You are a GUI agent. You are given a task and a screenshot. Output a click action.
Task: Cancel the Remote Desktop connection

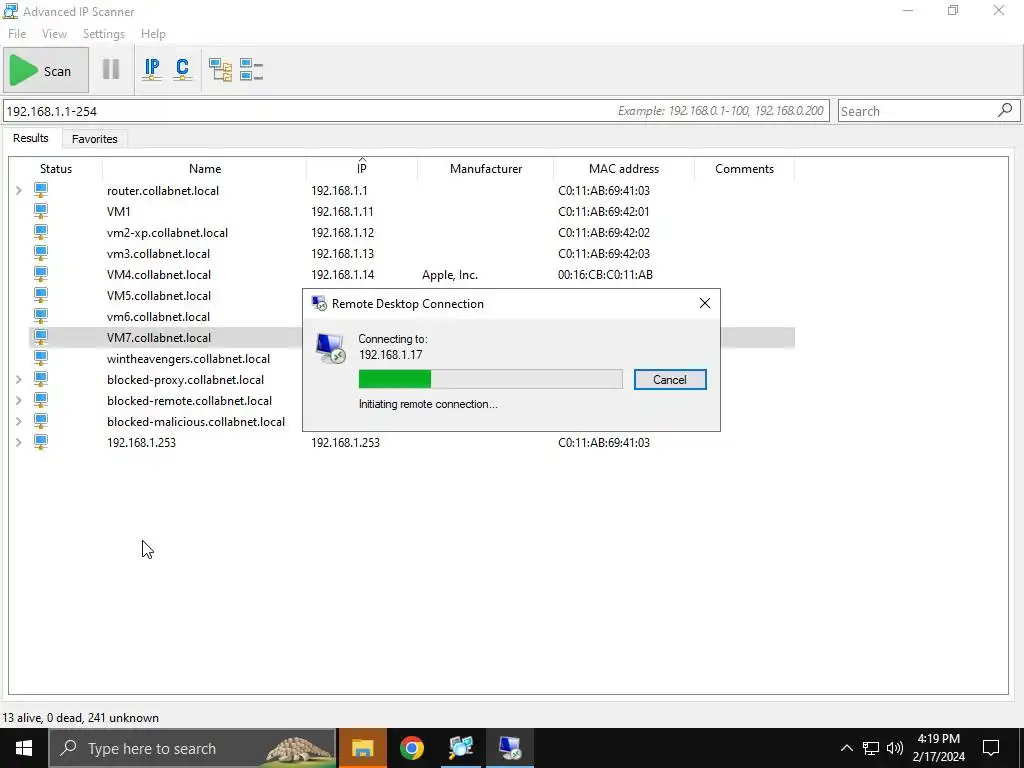(x=670, y=379)
